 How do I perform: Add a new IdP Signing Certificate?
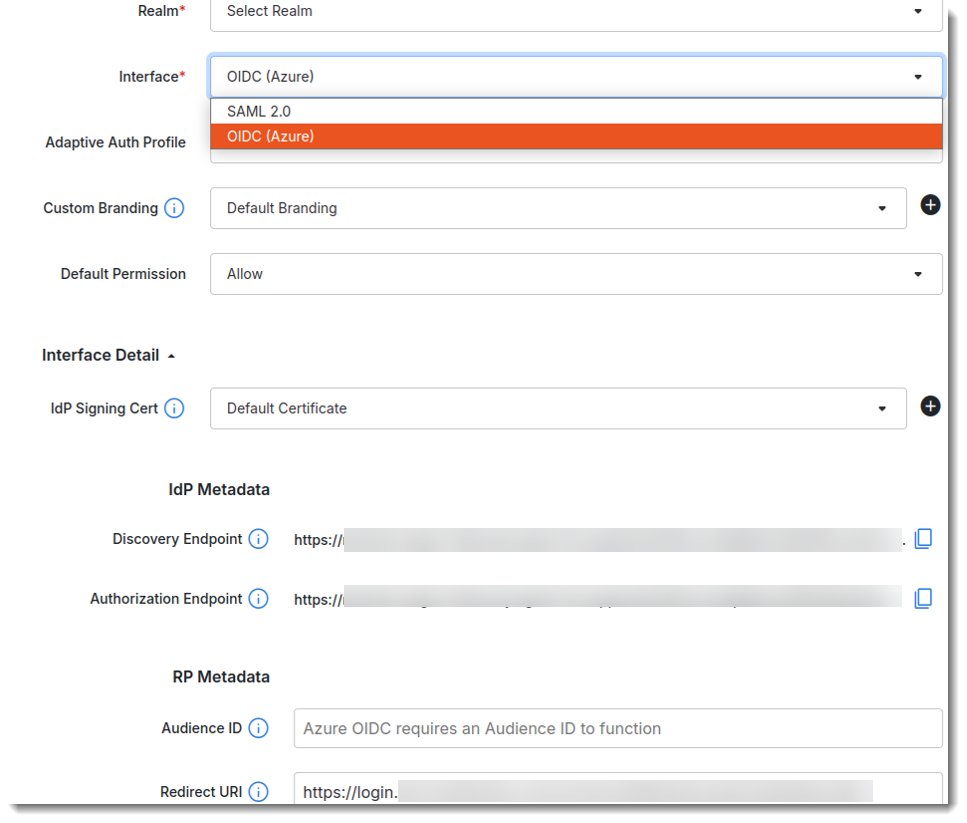930,406
